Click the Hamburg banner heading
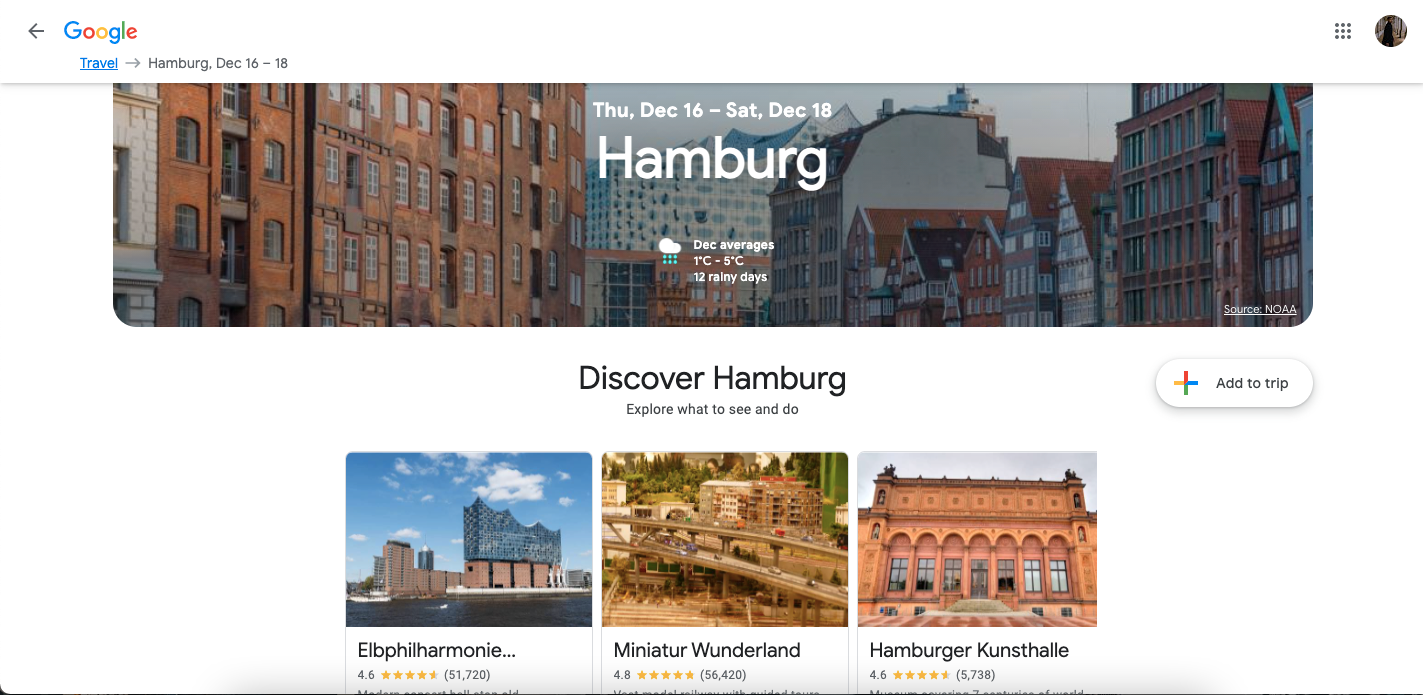Screen dimensions: 1423x695 click(712, 158)
